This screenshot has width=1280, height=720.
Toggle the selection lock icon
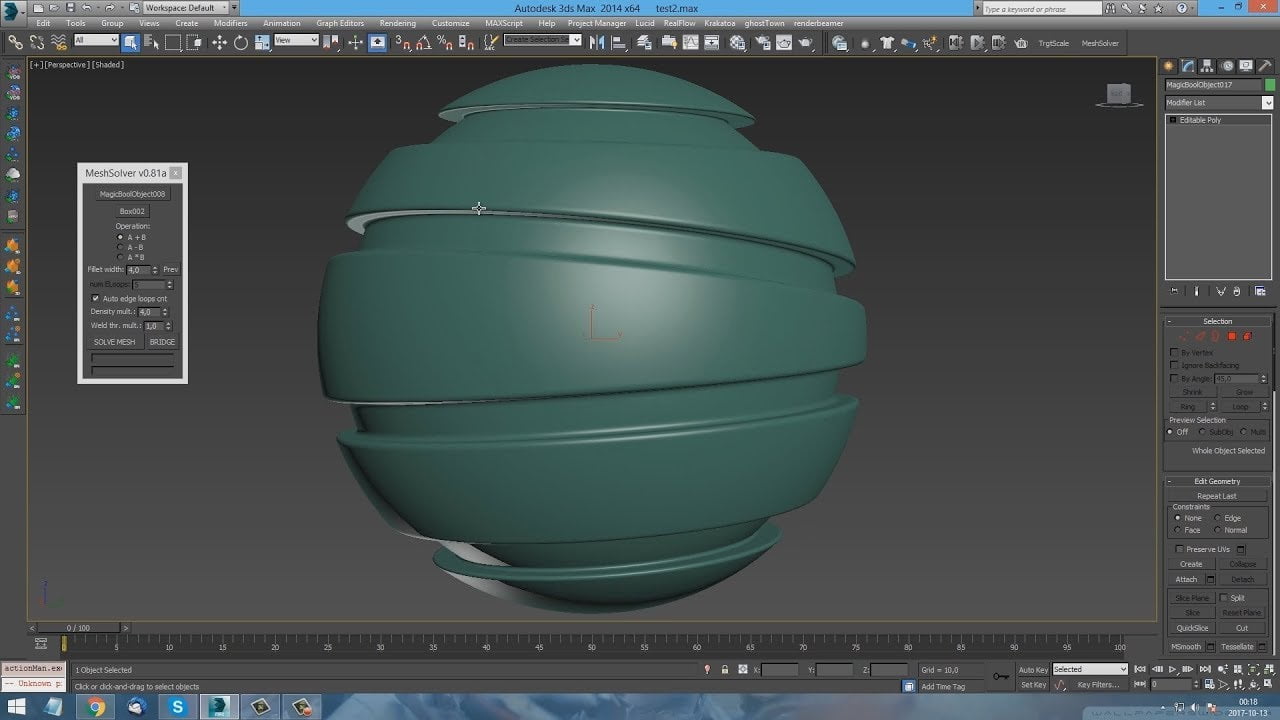click(724, 670)
